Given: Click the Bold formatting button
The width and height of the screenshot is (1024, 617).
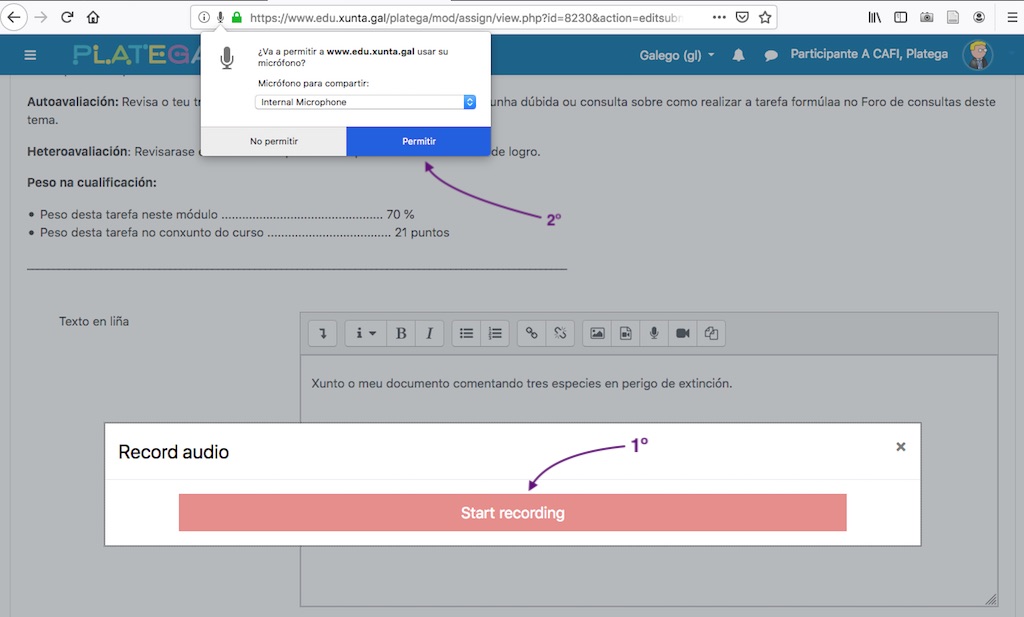Looking at the screenshot, I should (x=401, y=334).
